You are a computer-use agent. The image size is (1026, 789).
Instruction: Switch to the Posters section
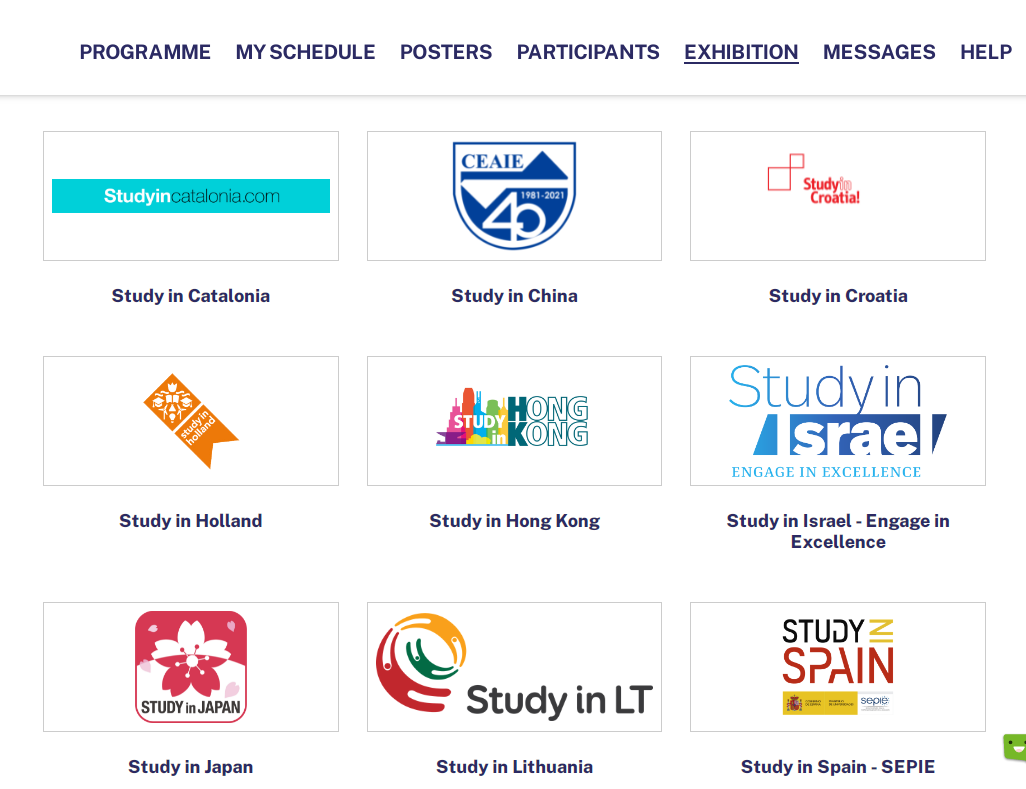(446, 52)
